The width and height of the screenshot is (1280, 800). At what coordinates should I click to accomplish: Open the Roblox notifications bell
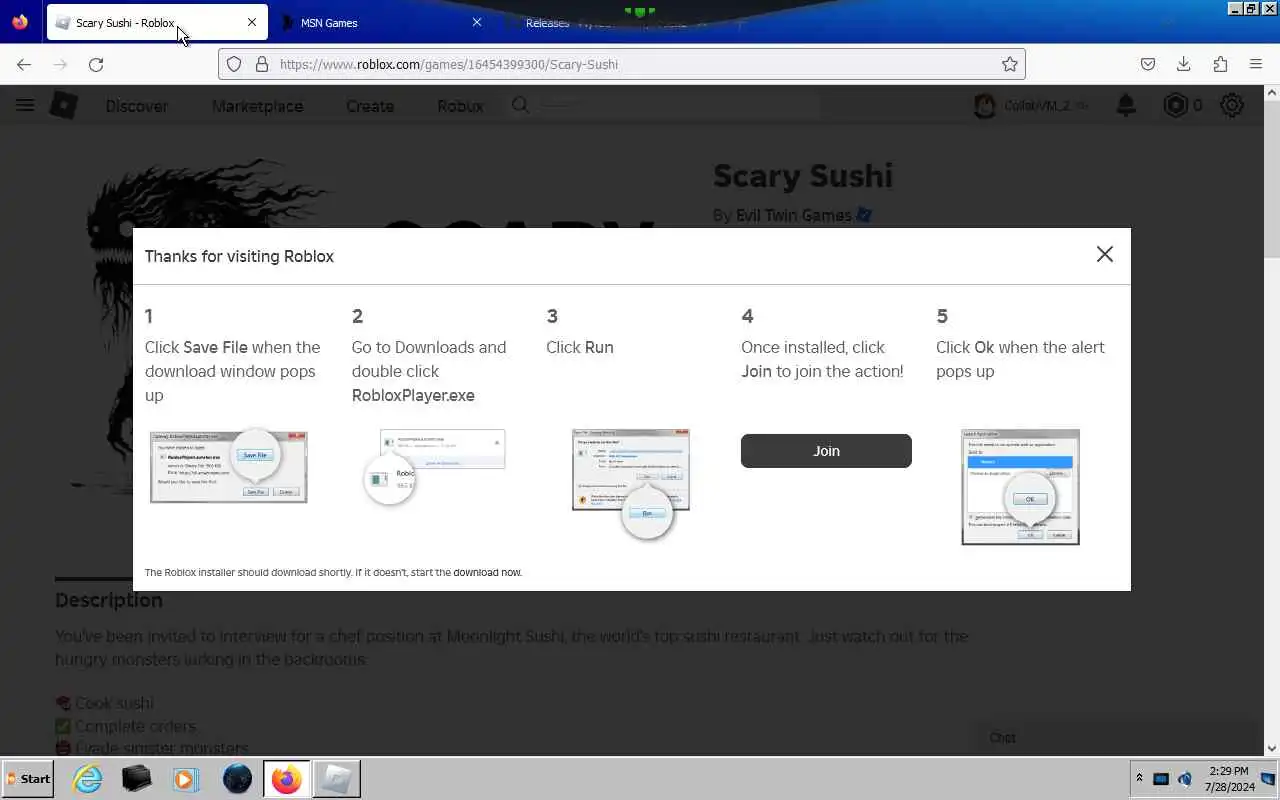tap(1126, 105)
